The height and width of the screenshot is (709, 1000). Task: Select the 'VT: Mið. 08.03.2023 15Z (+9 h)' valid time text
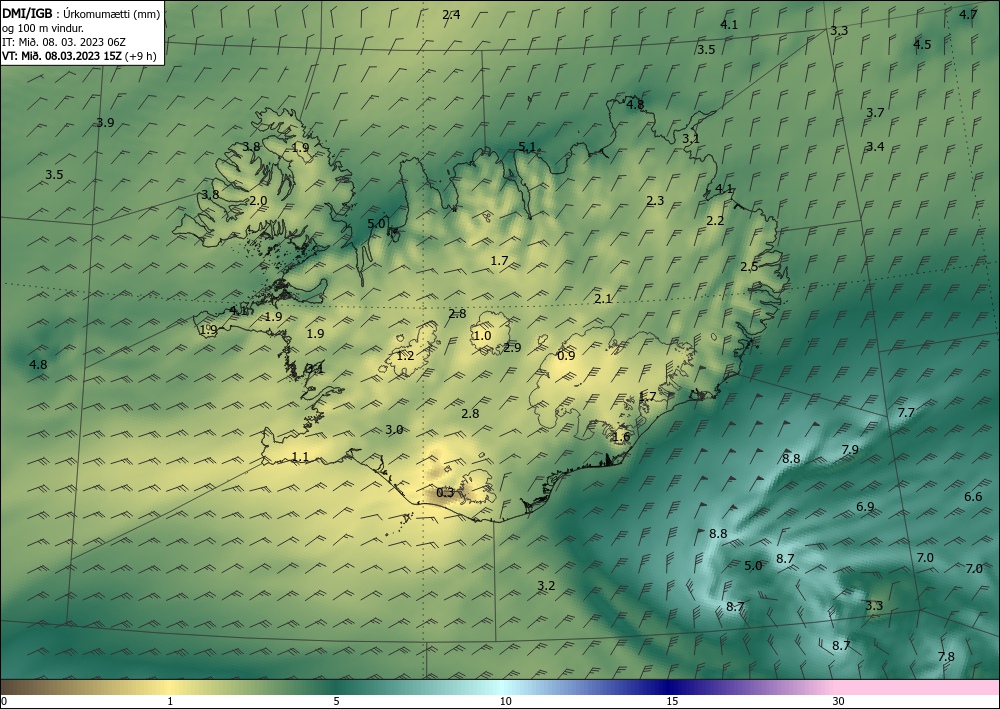coord(79,55)
